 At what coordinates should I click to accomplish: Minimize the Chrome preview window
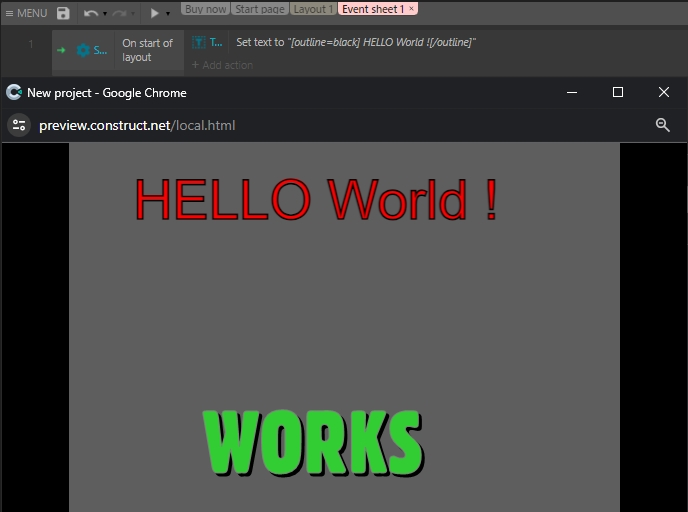point(572,92)
